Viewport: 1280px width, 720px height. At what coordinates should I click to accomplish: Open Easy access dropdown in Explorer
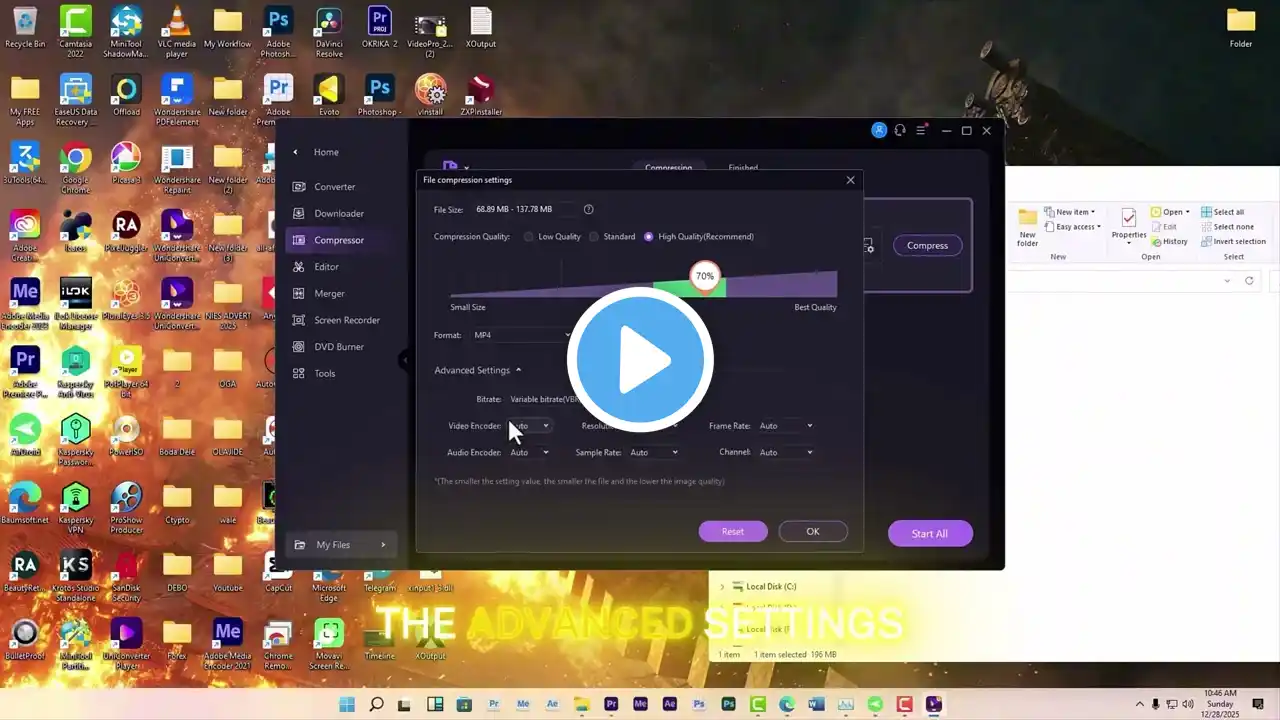1071,227
